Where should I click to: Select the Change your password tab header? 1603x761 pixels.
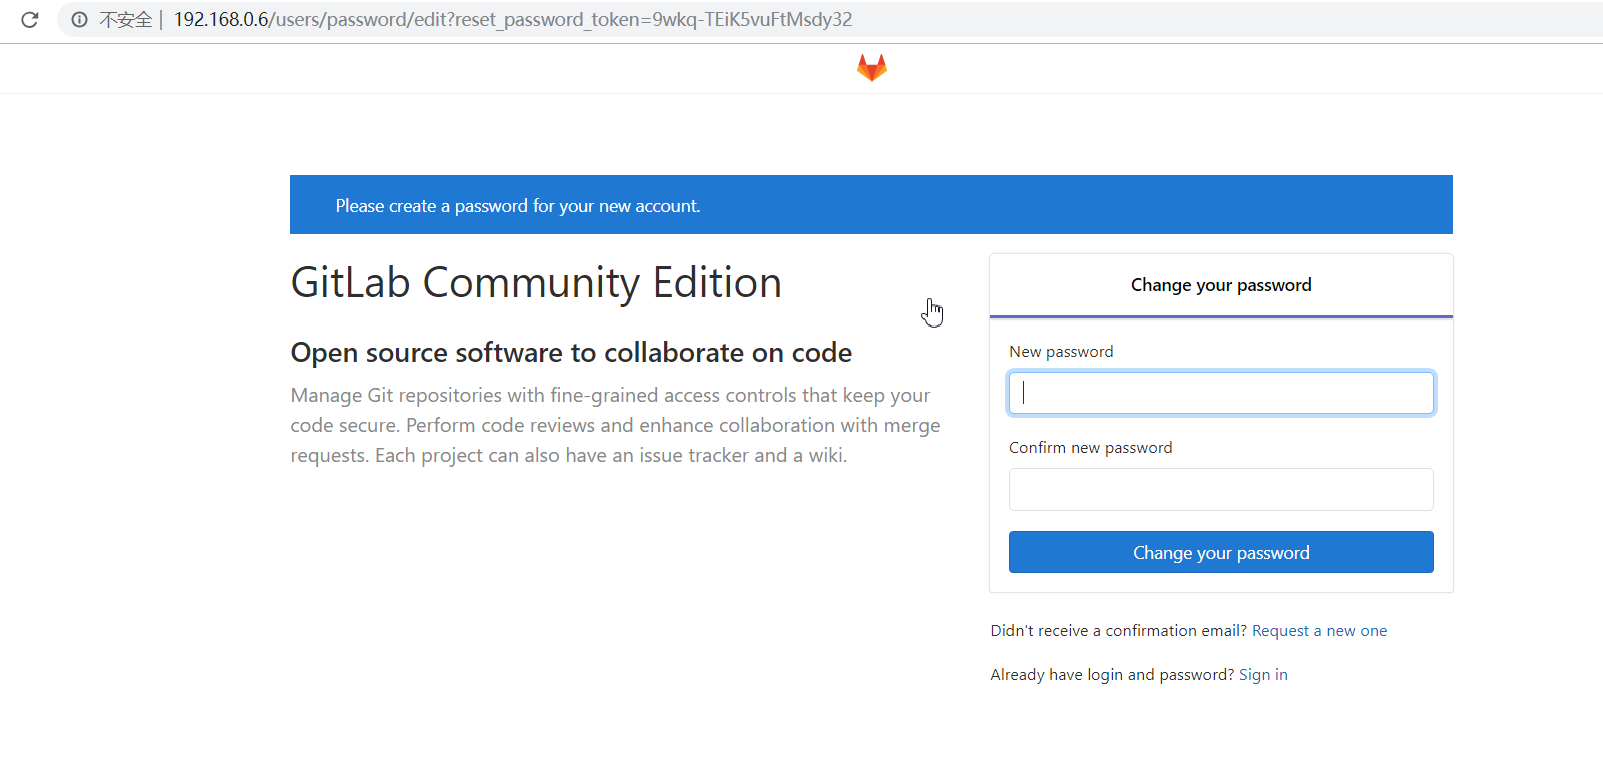coord(1221,285)
